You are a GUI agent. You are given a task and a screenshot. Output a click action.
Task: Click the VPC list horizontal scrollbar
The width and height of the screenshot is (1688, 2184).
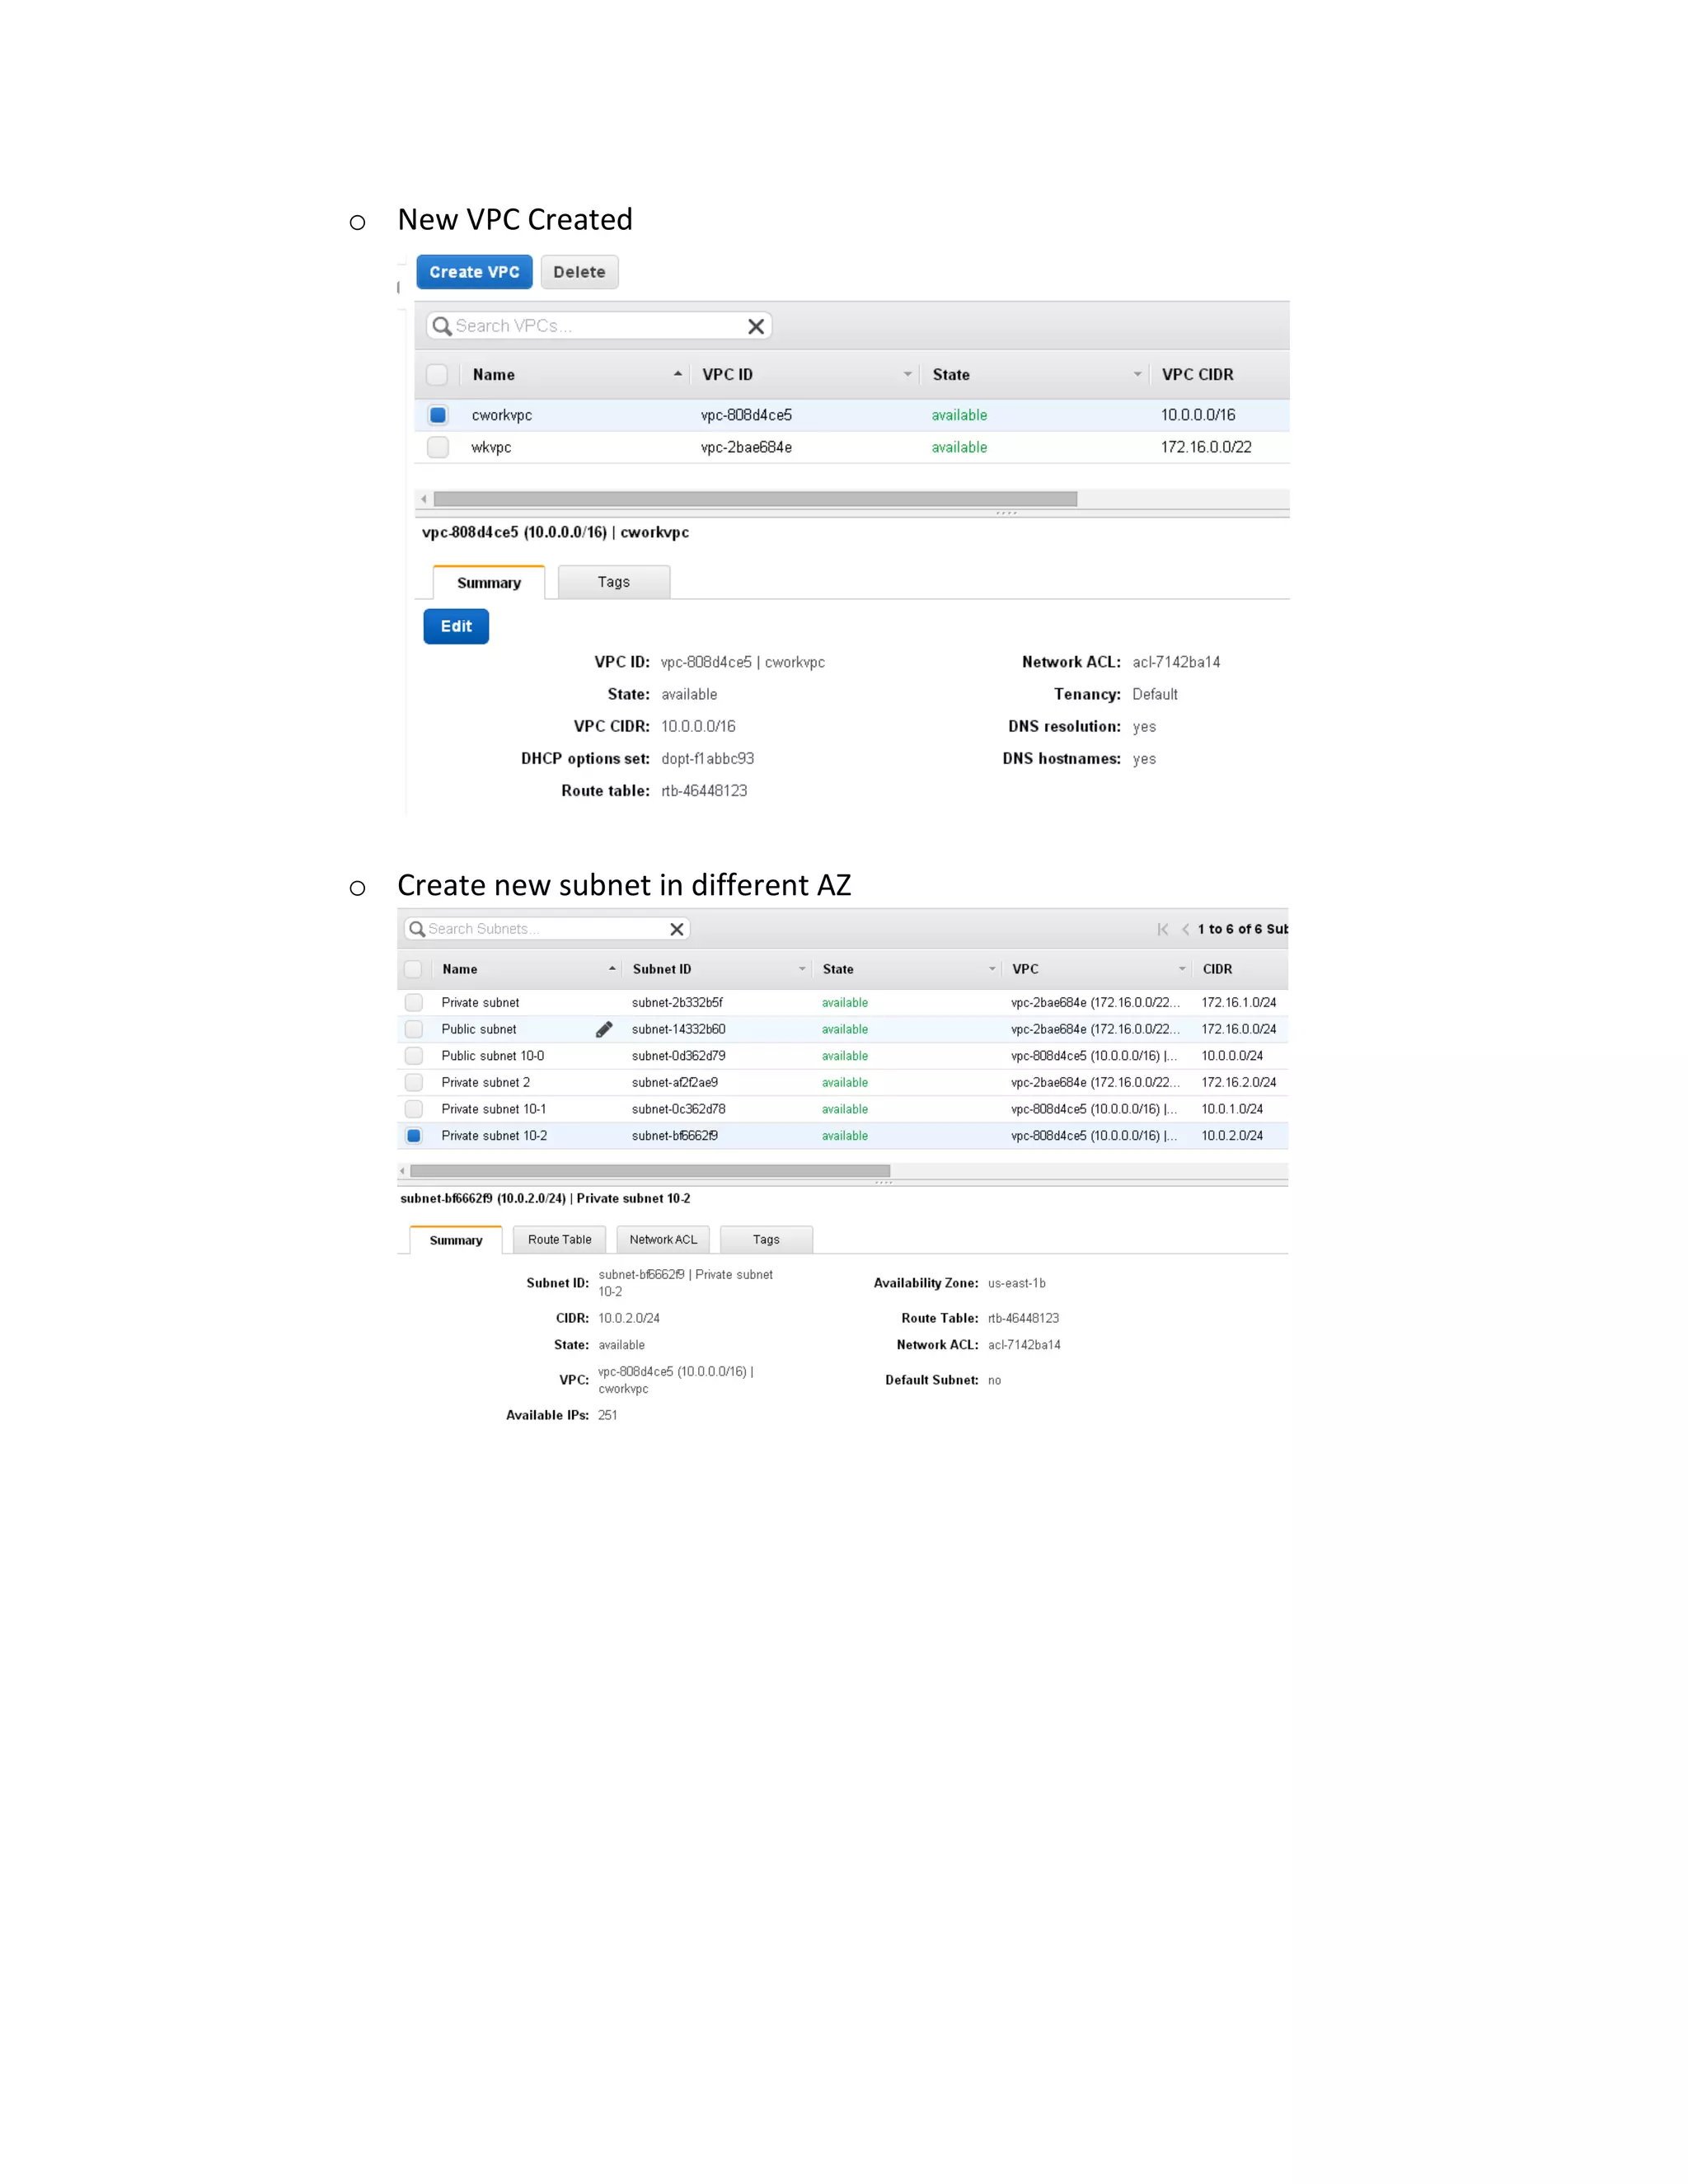click(x=755, y=499)
